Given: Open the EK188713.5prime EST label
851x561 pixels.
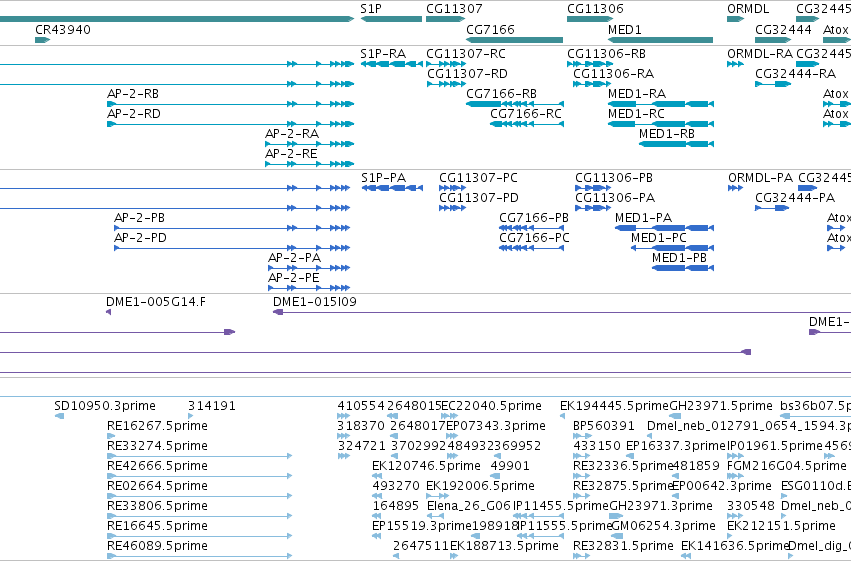Looking at the screenshot, I should coord(504,546).
